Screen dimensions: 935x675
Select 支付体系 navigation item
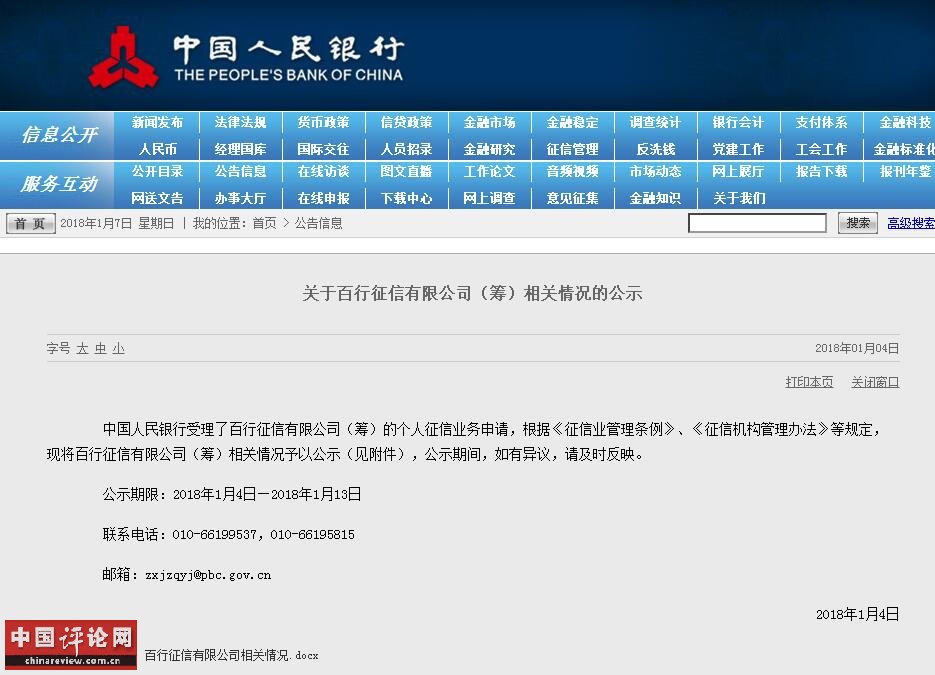click(821, 122)
